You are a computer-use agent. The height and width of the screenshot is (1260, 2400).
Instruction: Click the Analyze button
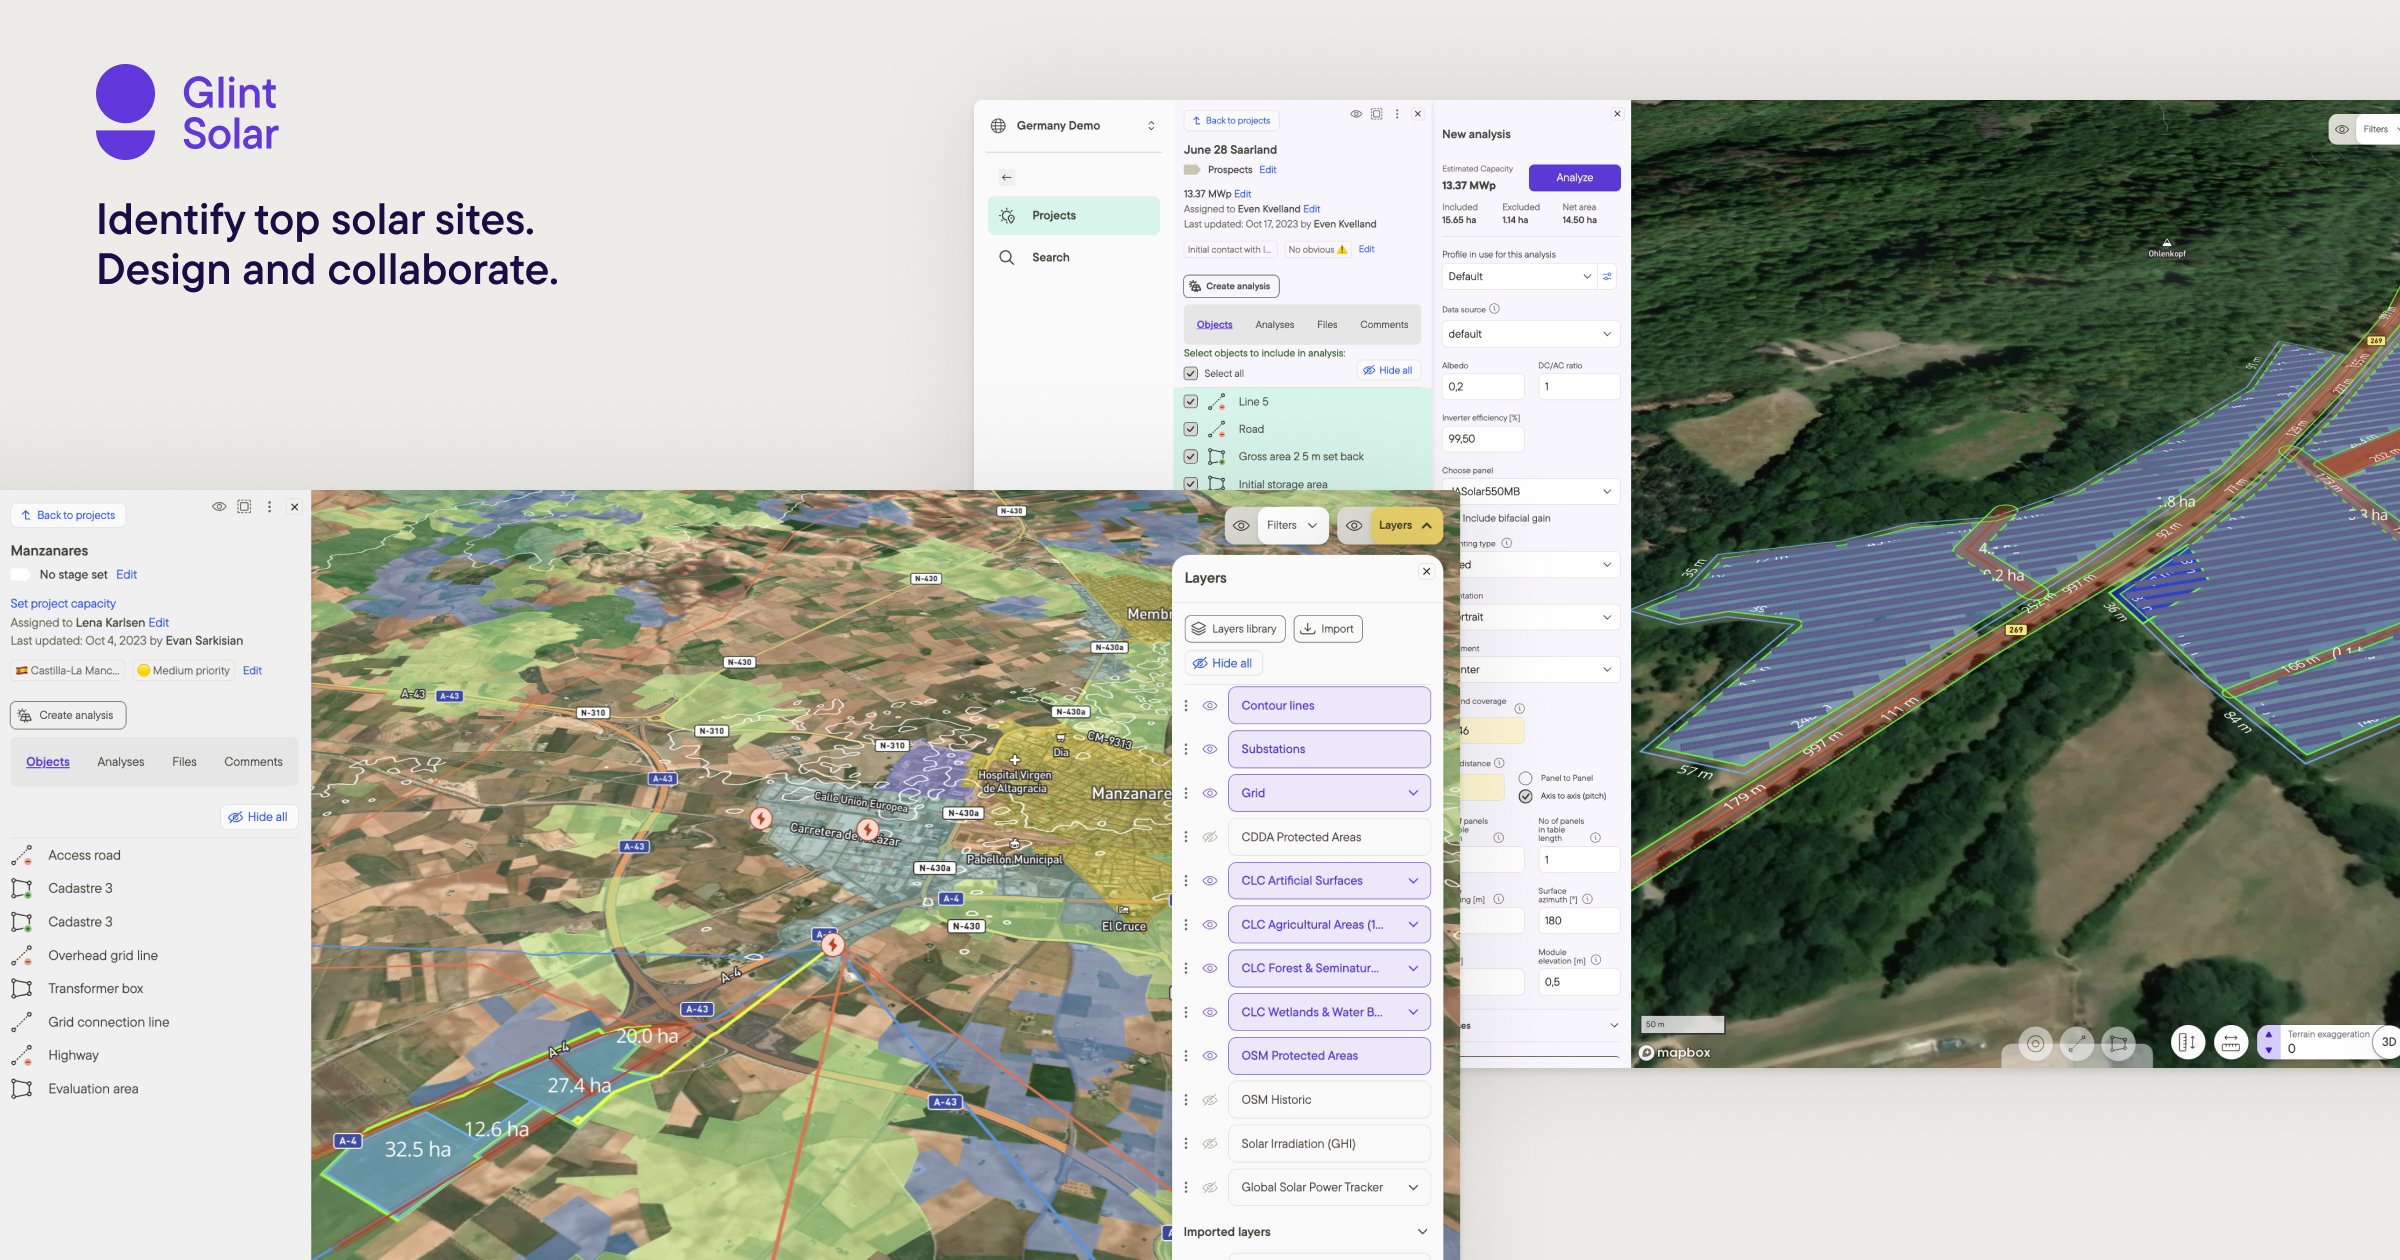[1573, 177]
